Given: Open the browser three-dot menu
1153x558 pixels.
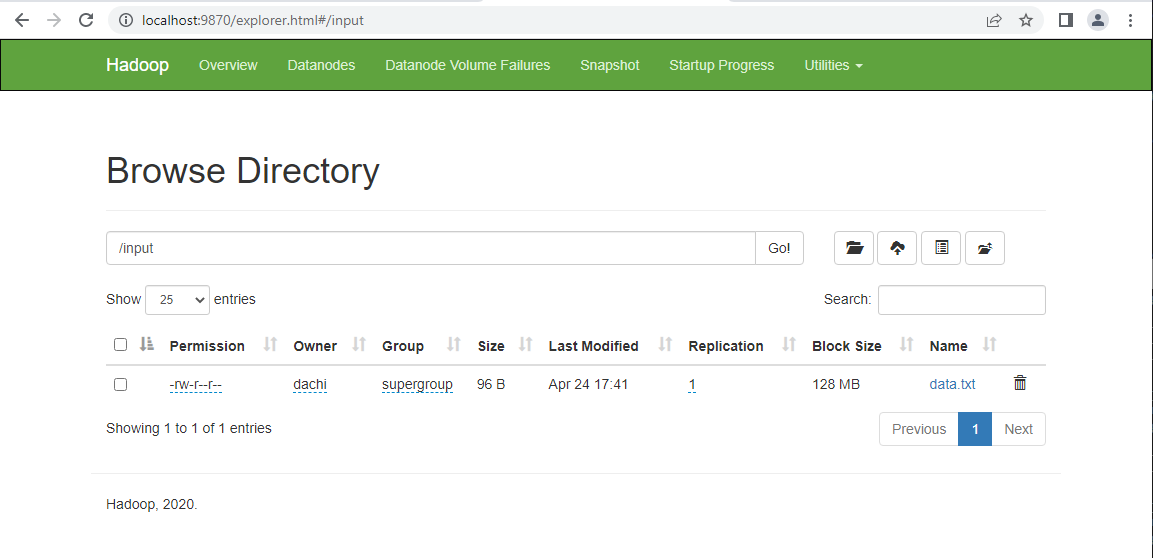Looking at the screenshot, I should 1131,20.
